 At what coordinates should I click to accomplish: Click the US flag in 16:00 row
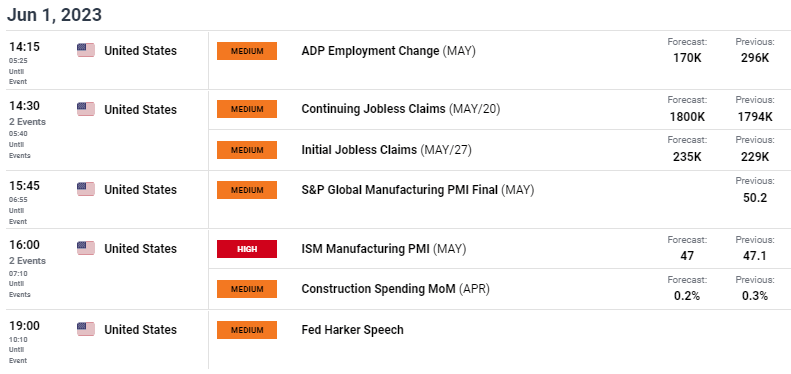[86, 248]
